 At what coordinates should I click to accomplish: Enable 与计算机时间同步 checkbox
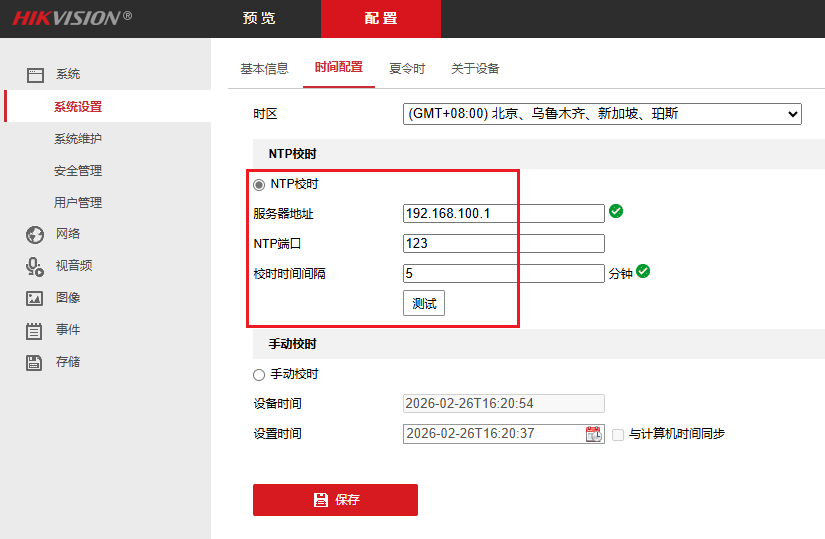(x=618, y=435)
